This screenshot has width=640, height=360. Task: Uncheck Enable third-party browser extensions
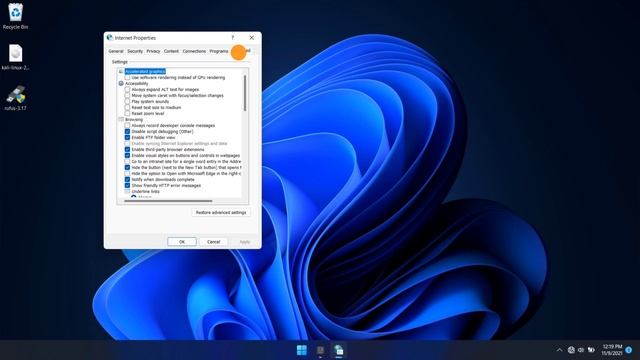click(x=127, y=149)
